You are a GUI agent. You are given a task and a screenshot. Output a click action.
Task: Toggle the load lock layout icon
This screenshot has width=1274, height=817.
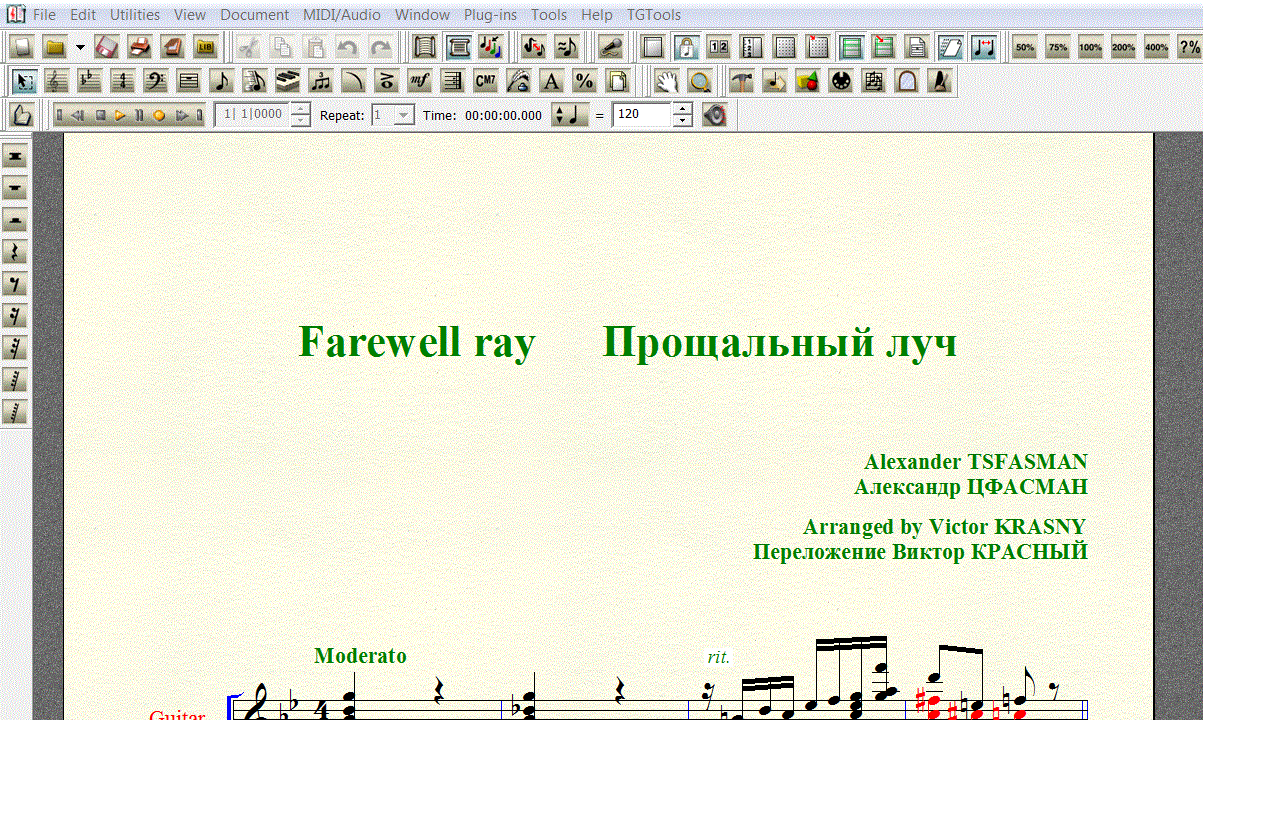(x=685, y=47)
